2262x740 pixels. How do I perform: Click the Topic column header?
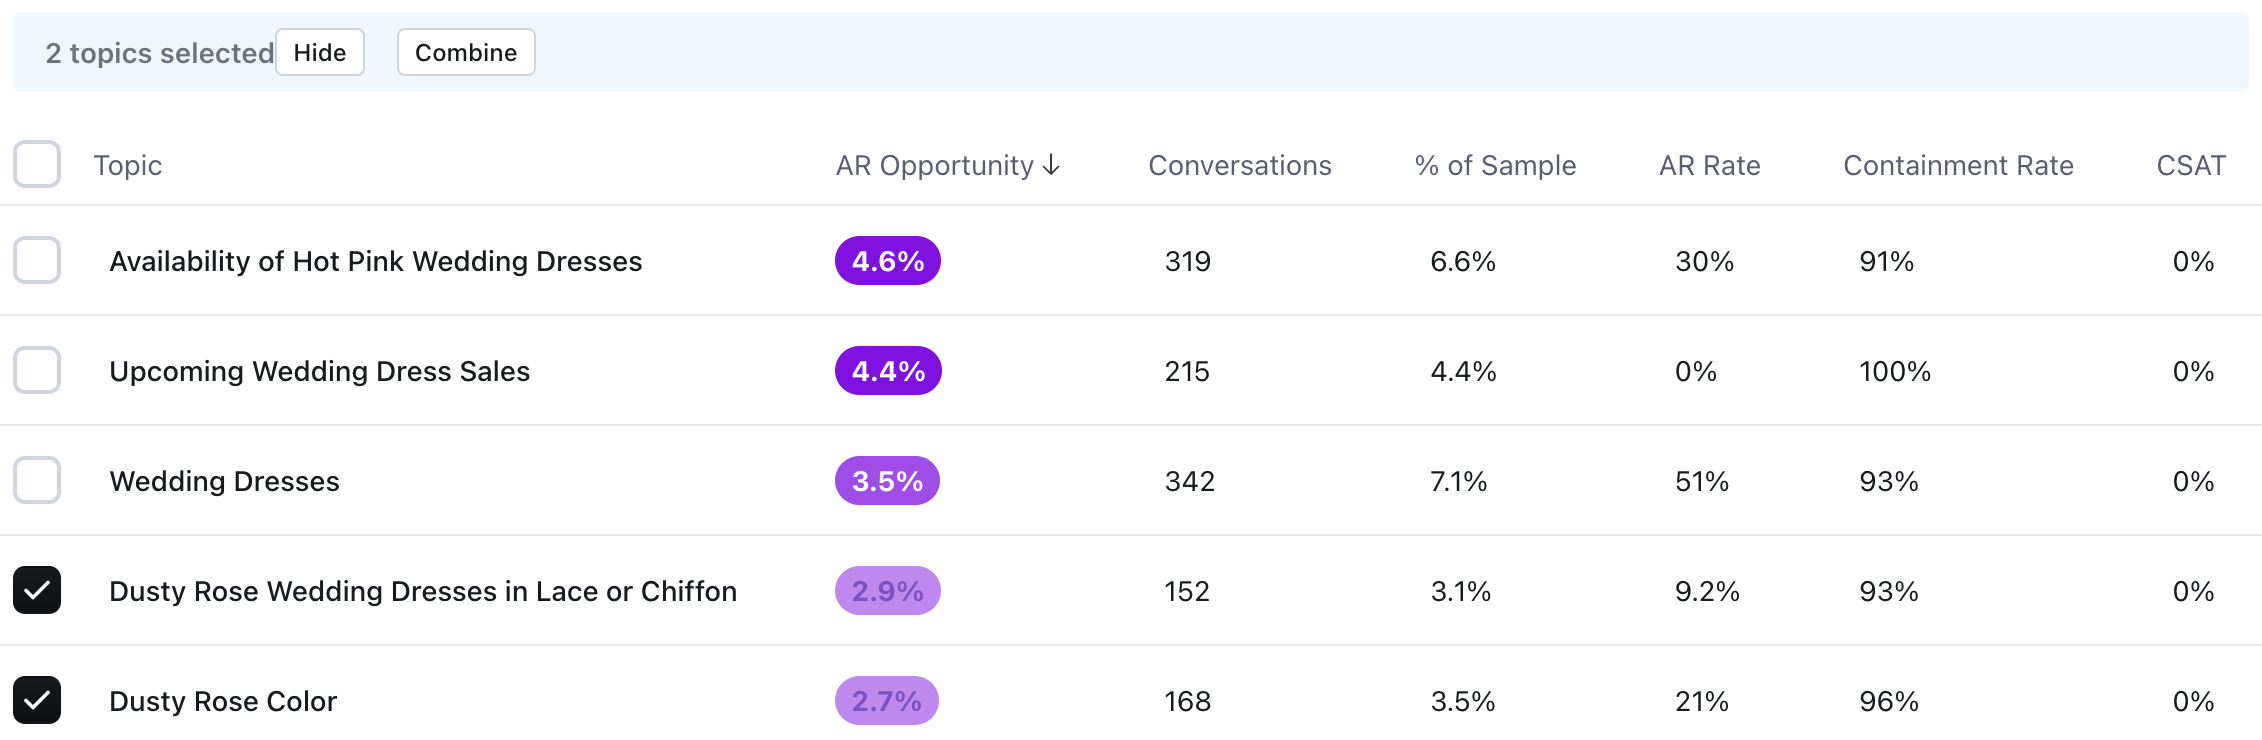click(128, 165)
